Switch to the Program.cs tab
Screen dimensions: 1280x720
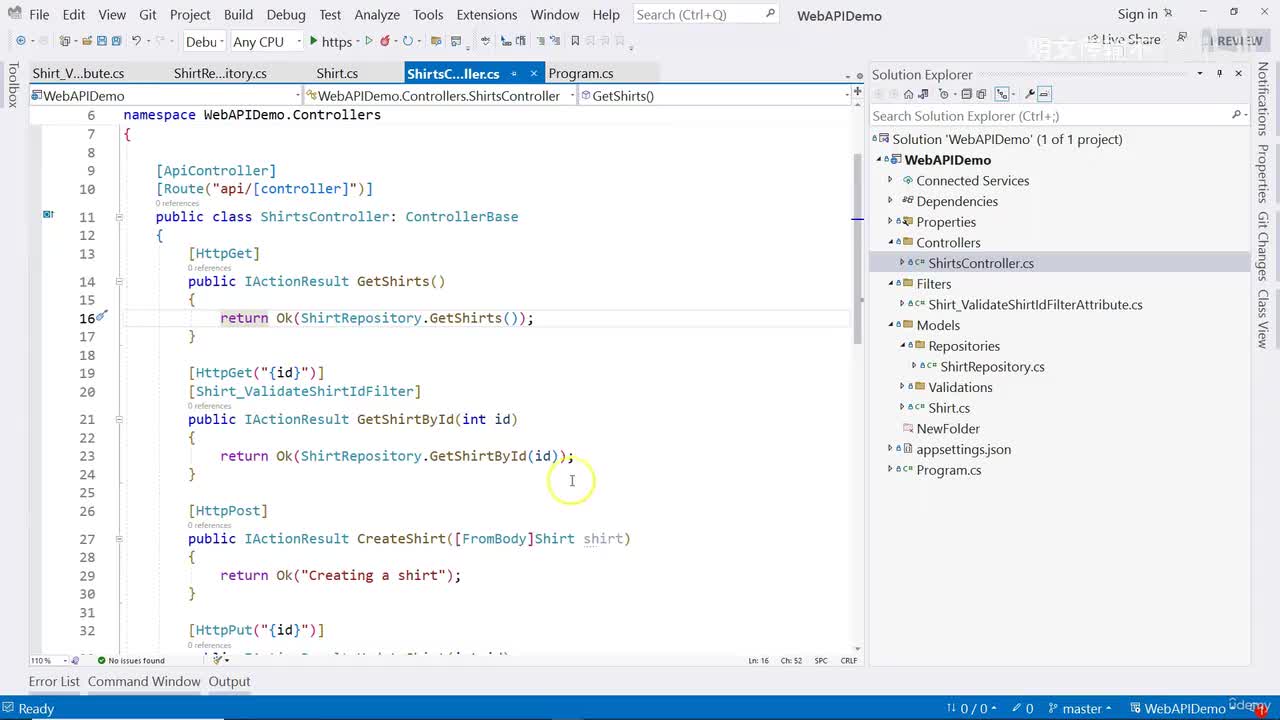pyautogui.click(x=581, y=74)
